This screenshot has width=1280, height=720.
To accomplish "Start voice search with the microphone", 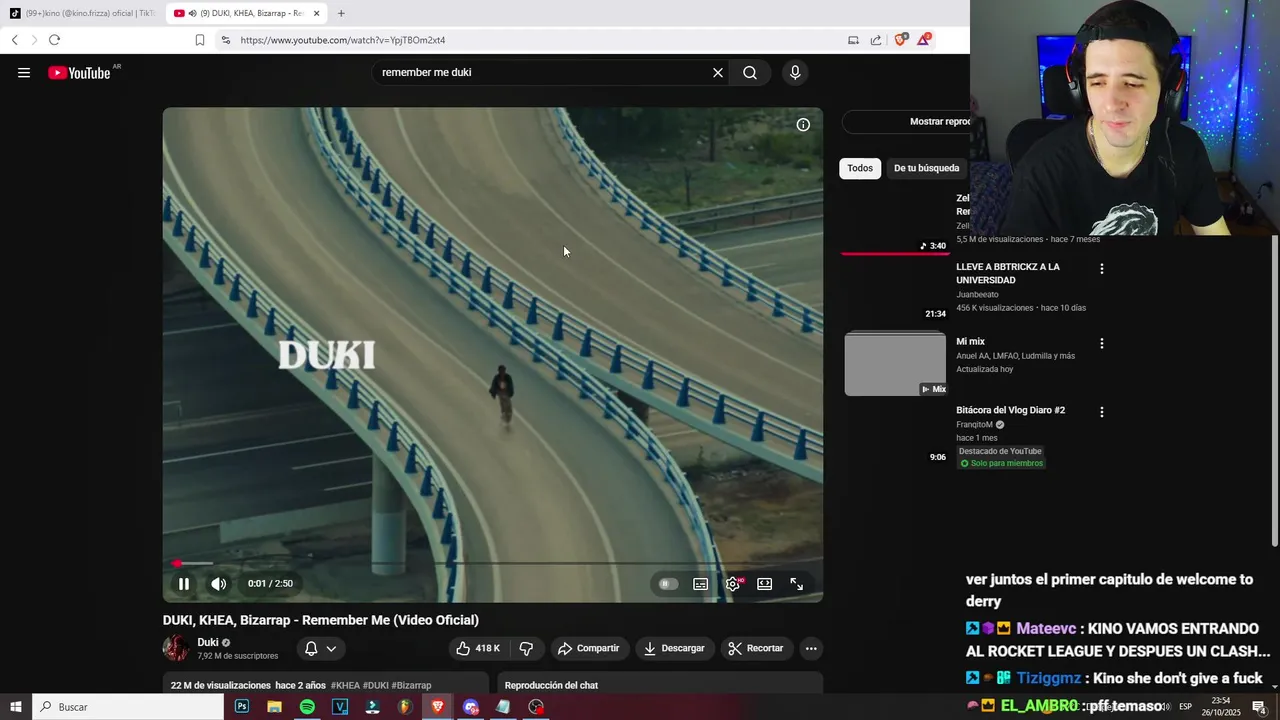I will coord(795,72).
